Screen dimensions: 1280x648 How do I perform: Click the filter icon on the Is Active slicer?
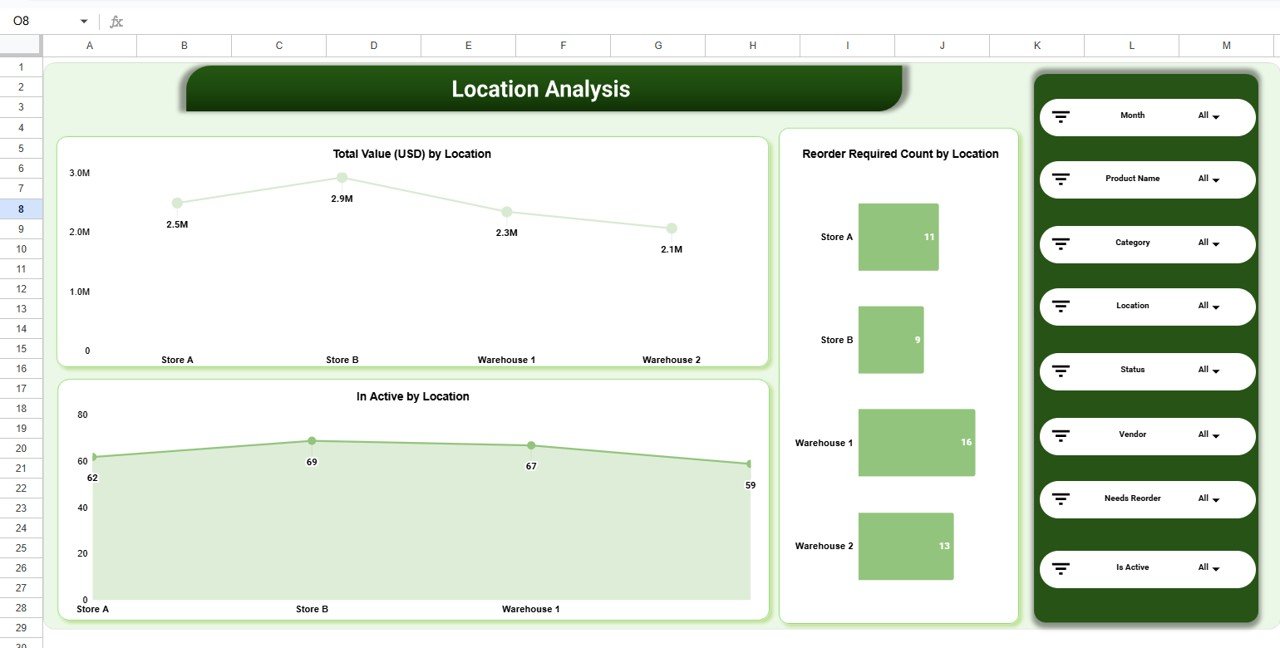(1061, 568)
